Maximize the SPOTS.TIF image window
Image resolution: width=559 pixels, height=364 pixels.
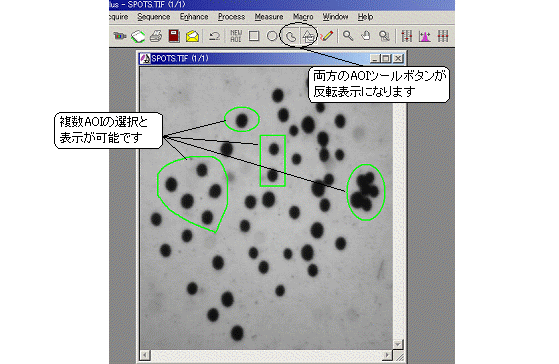tap(386, 58)
